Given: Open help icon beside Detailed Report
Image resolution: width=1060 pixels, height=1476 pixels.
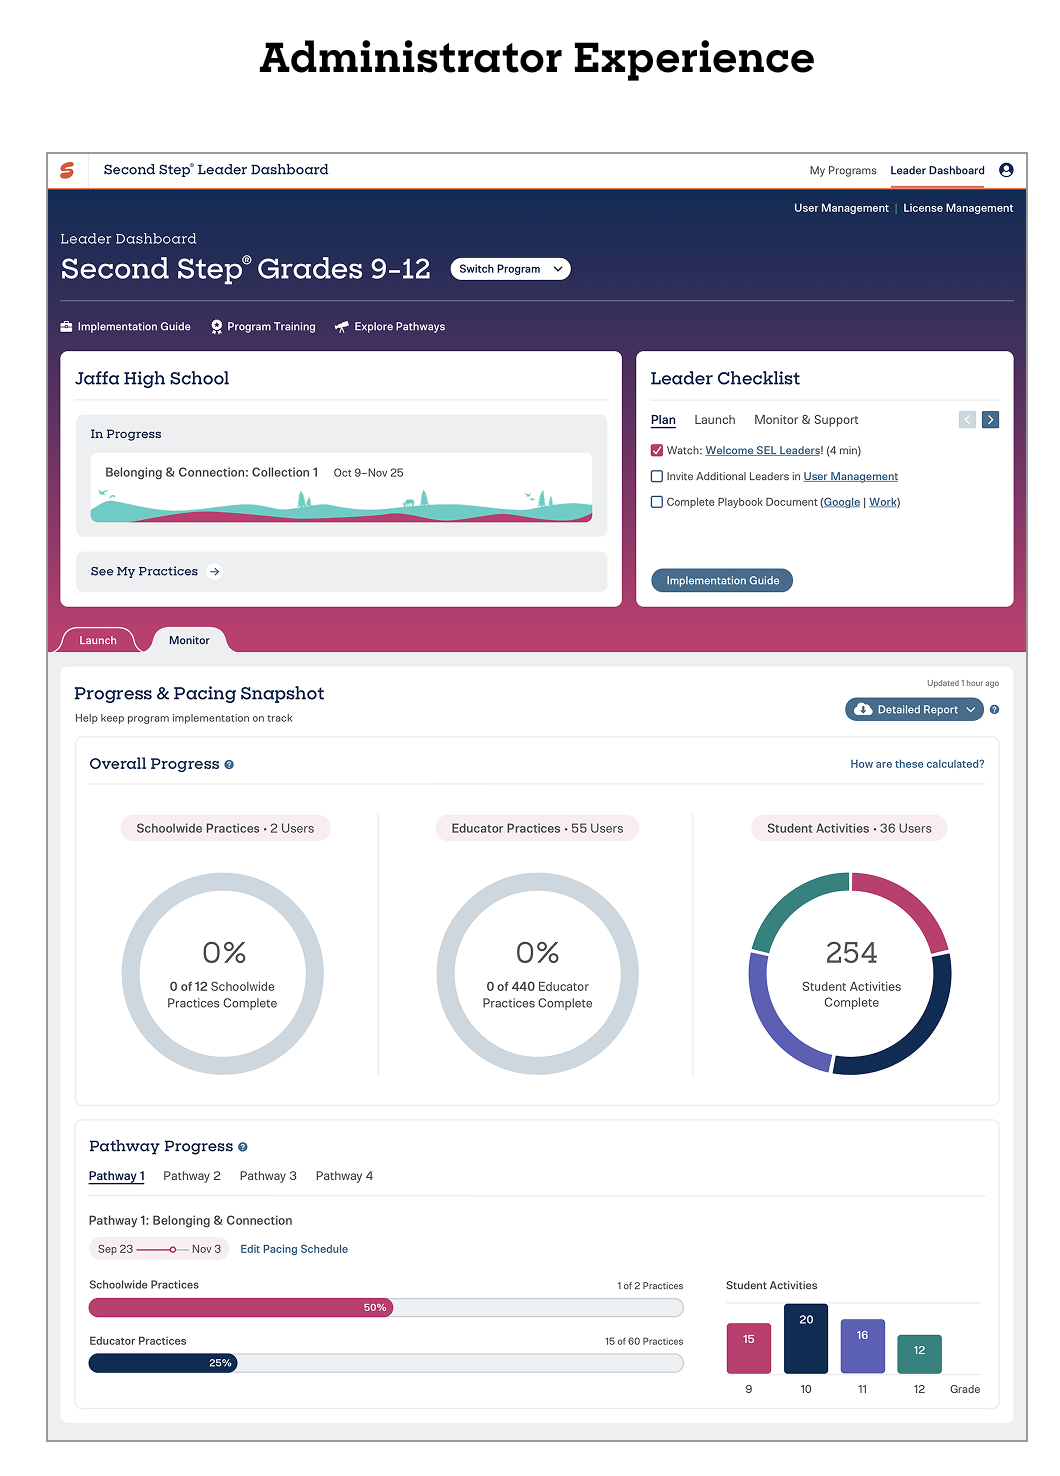Looking at the screenshot, I should tap(994, 710).
